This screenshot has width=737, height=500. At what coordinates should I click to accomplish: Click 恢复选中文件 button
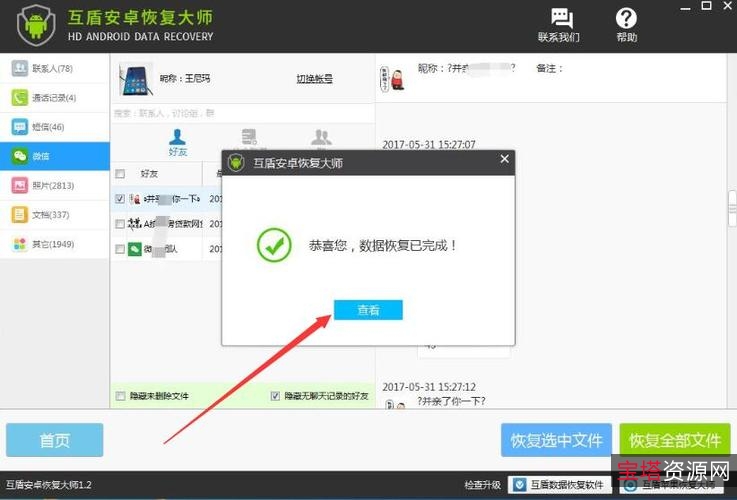point(557,440)
